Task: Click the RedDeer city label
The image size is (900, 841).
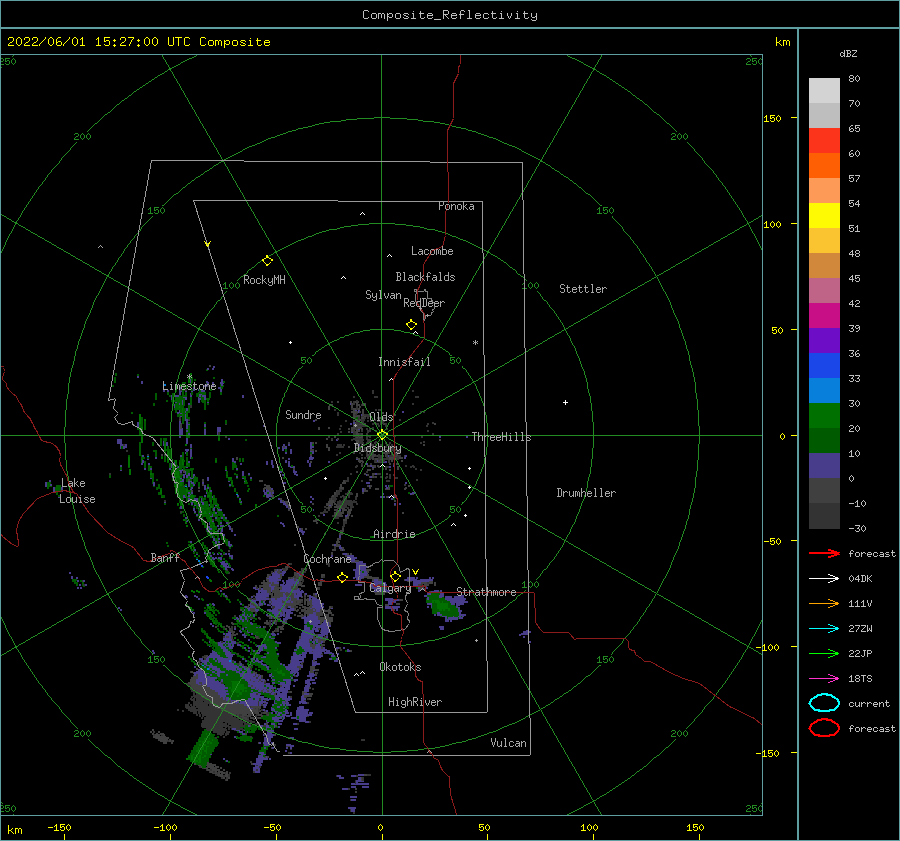Action: click(424, 303)
